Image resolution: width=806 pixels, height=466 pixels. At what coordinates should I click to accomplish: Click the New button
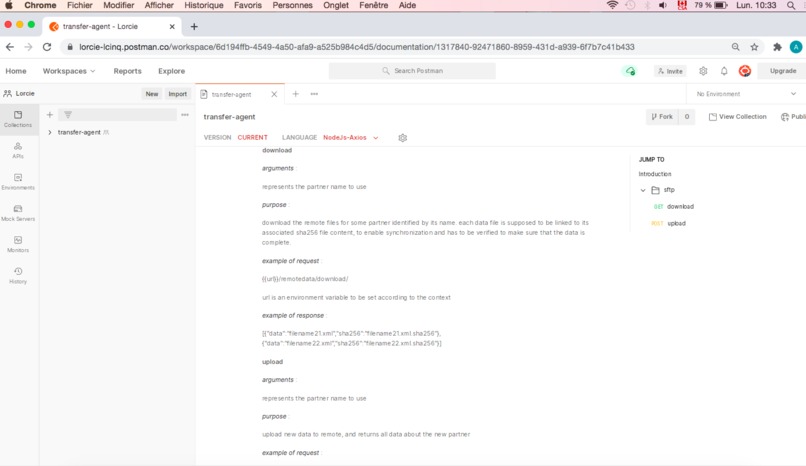click(152, 94)
